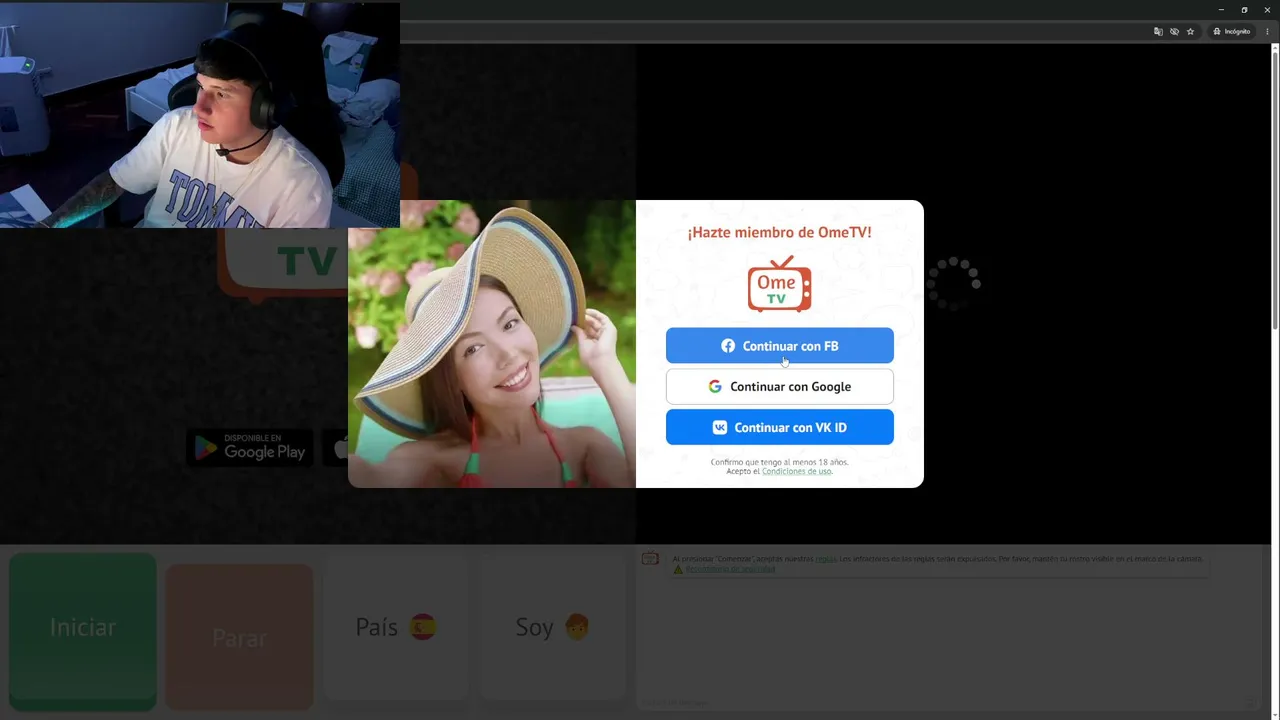Open the Incógnito profile chip

(1232, 32)
